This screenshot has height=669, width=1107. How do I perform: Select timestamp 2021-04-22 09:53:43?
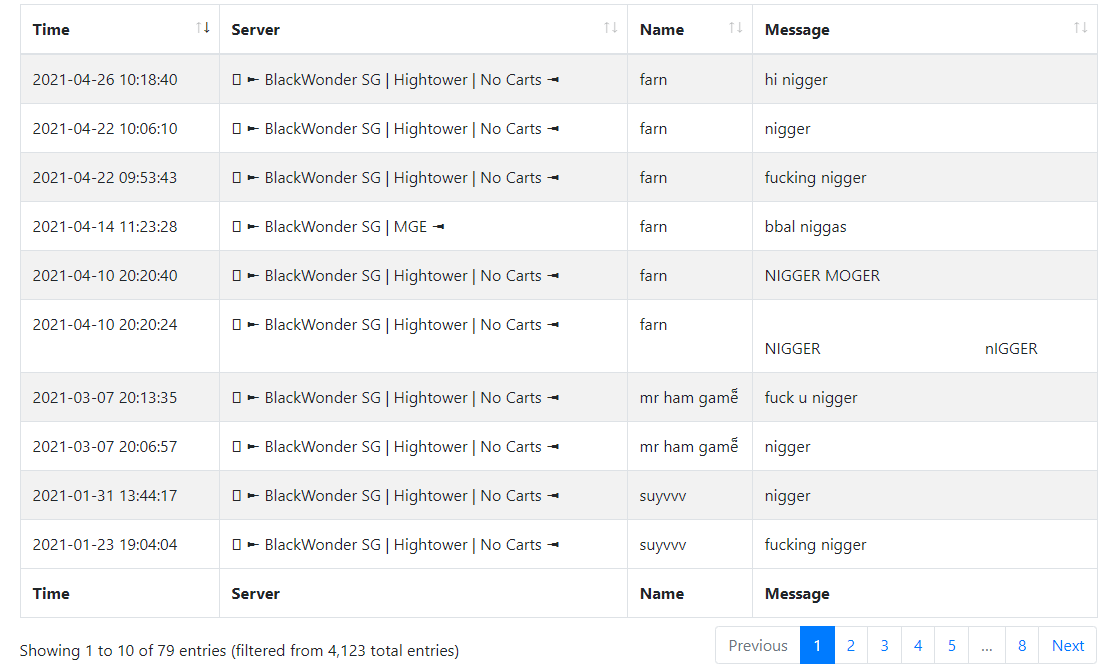click(x=105, y=178)
